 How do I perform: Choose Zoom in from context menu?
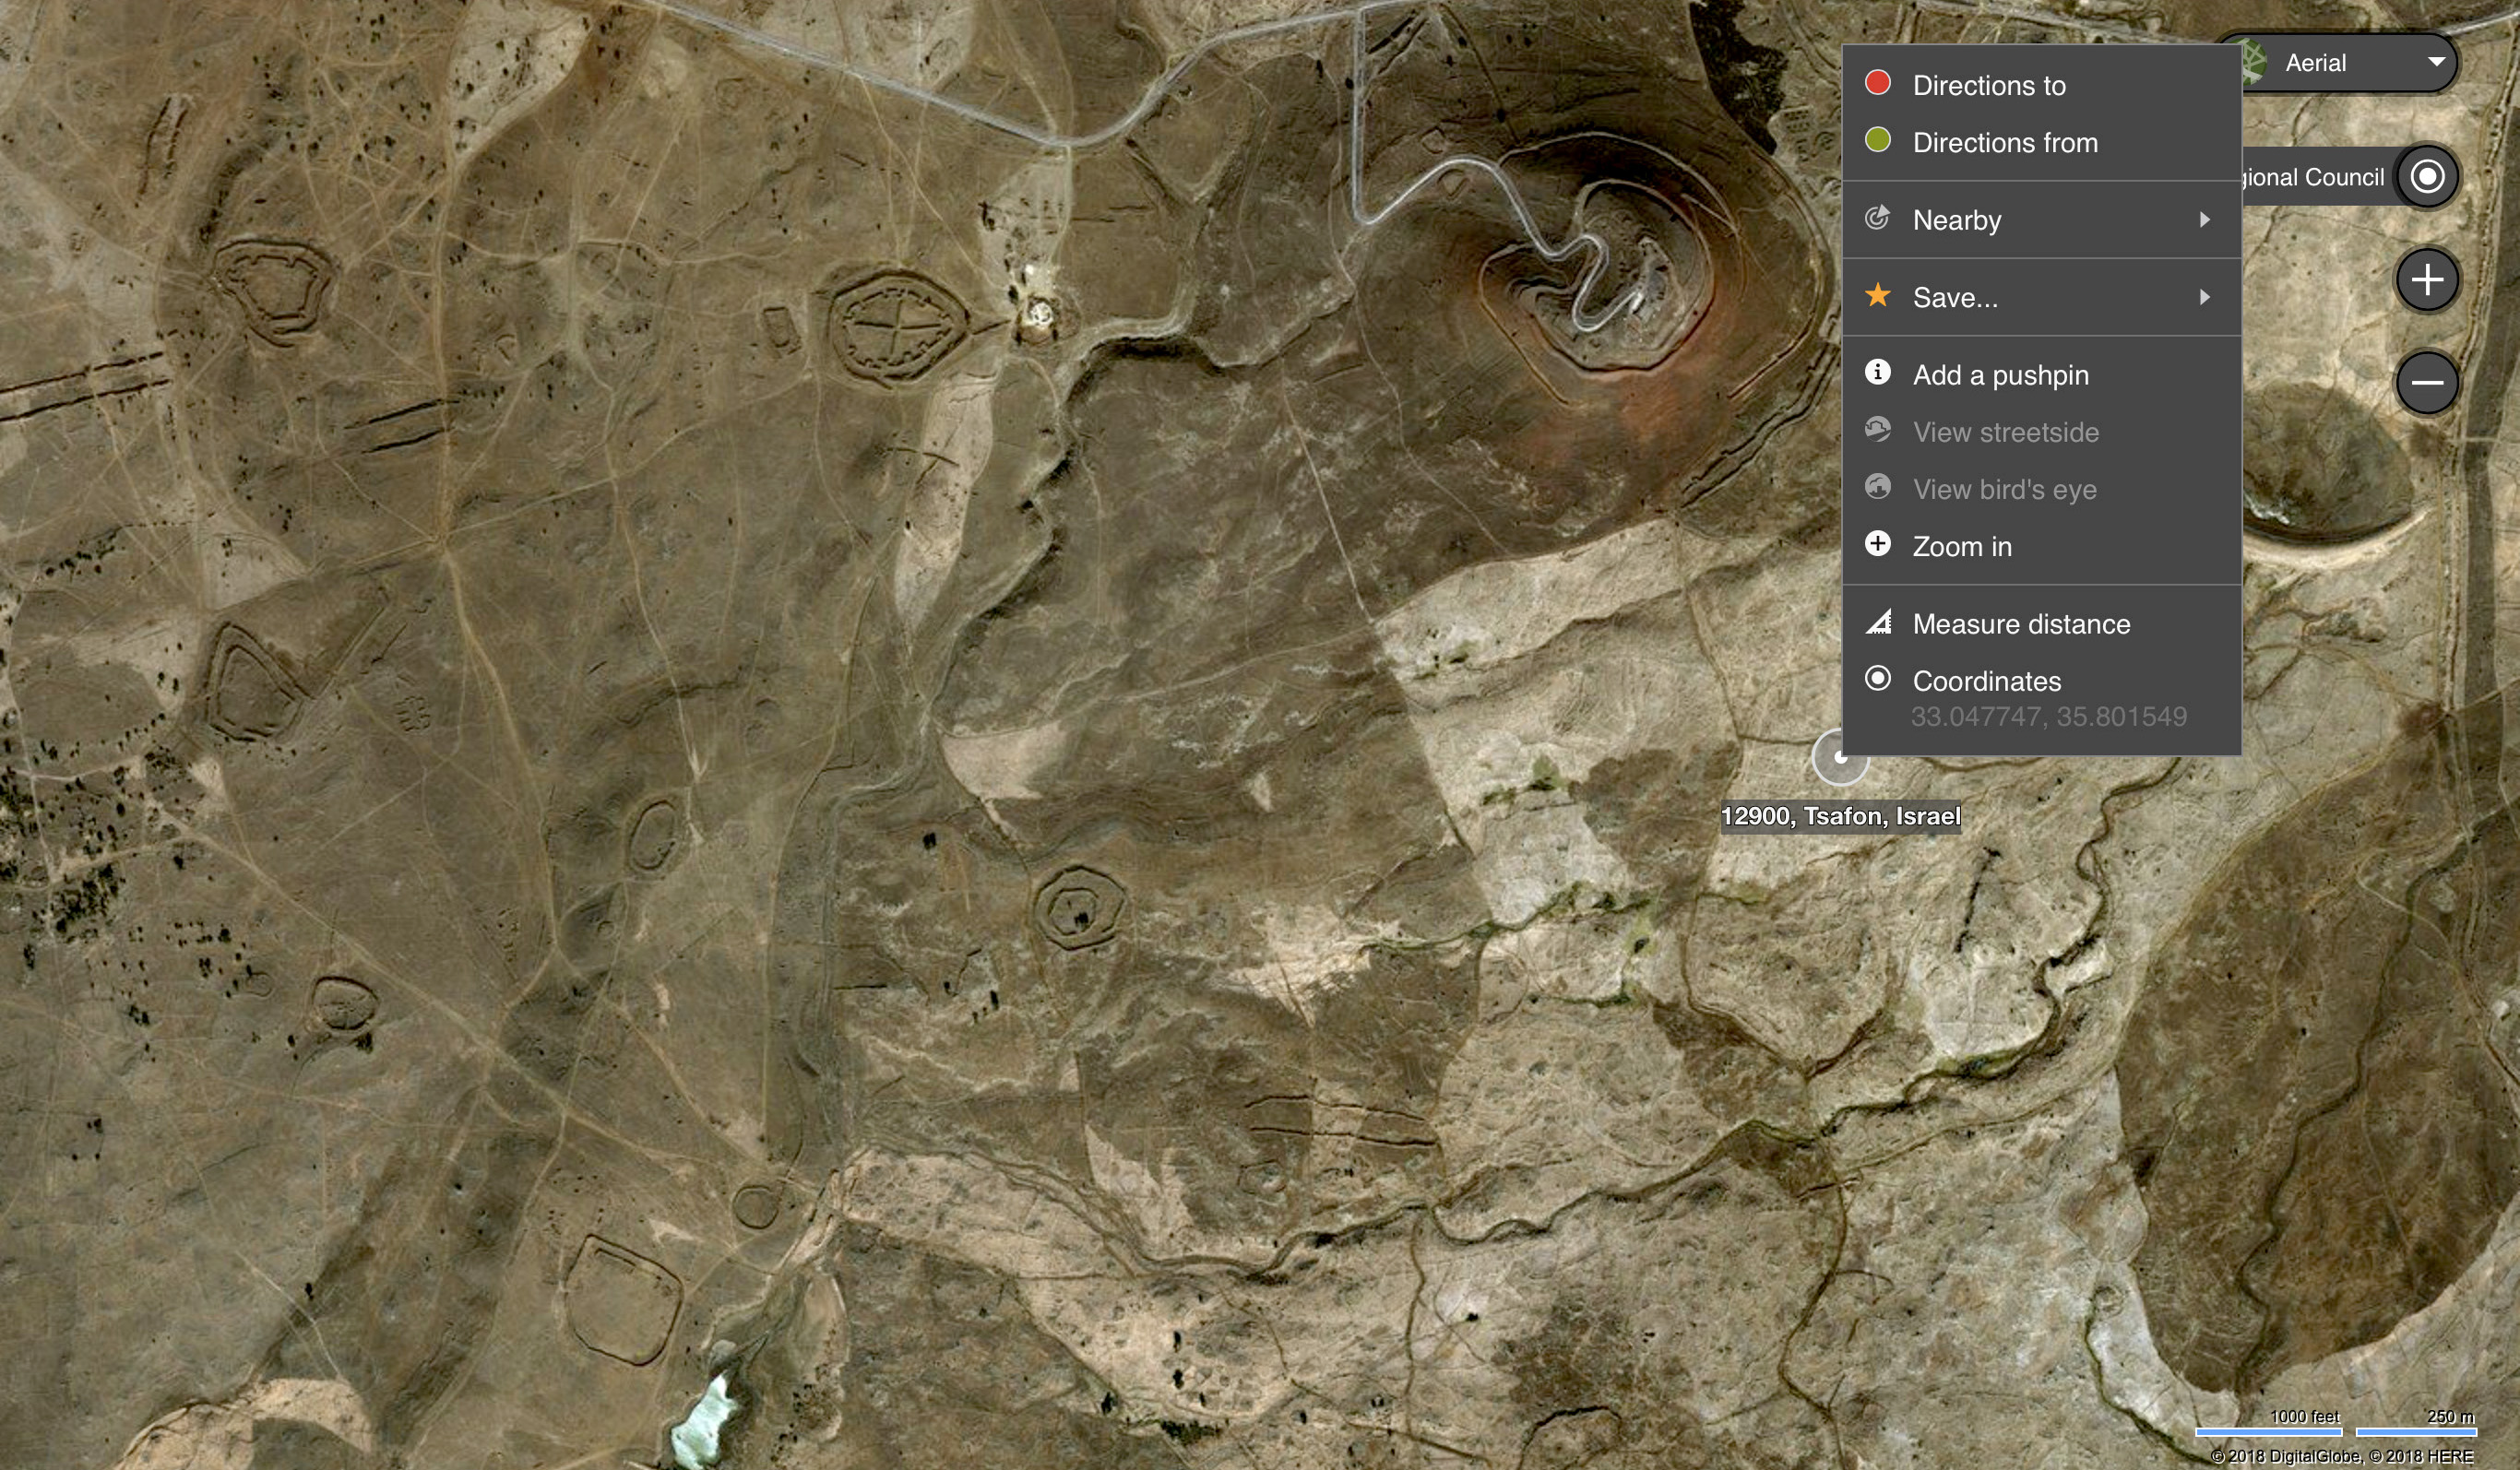(x=1961, y=547)
